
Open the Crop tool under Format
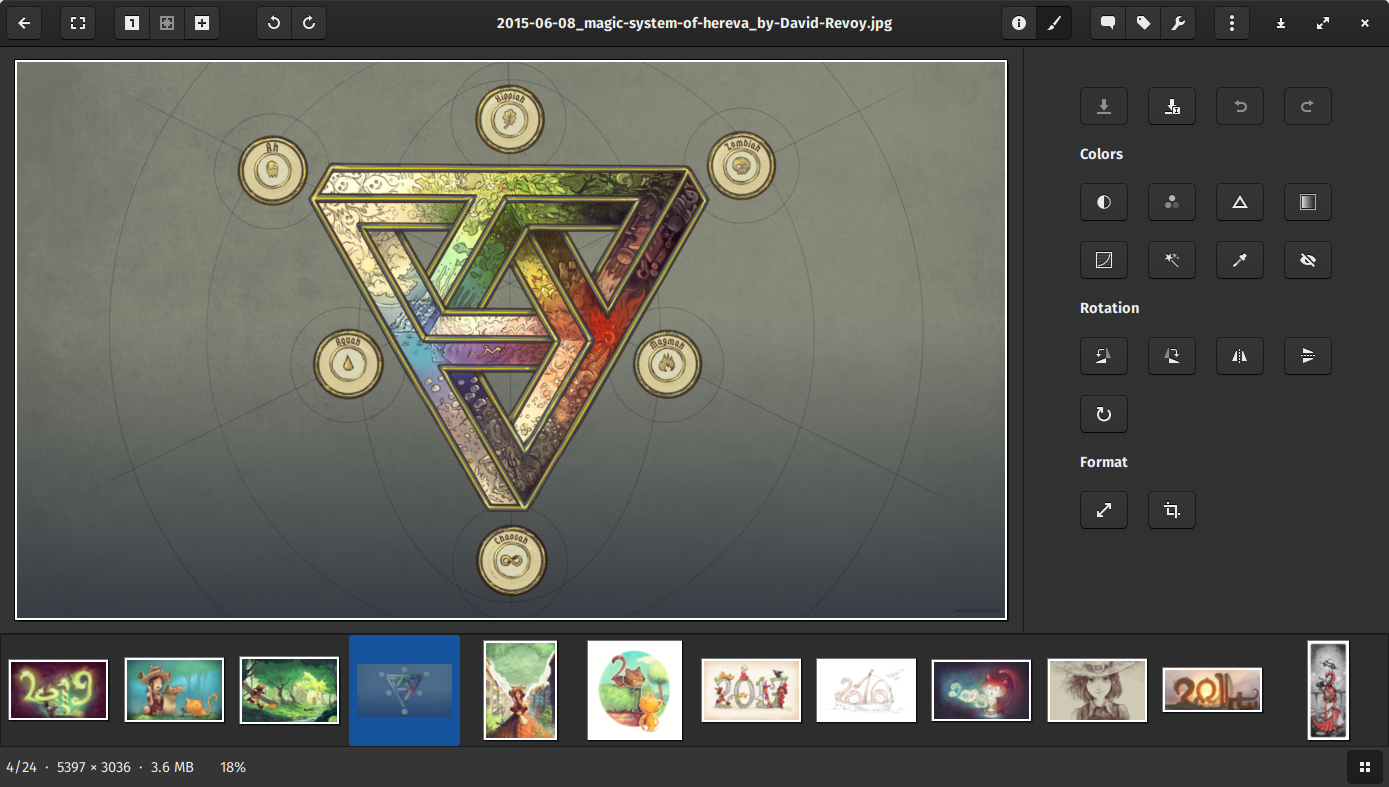pyautogui.click(x=1172, y=510)
